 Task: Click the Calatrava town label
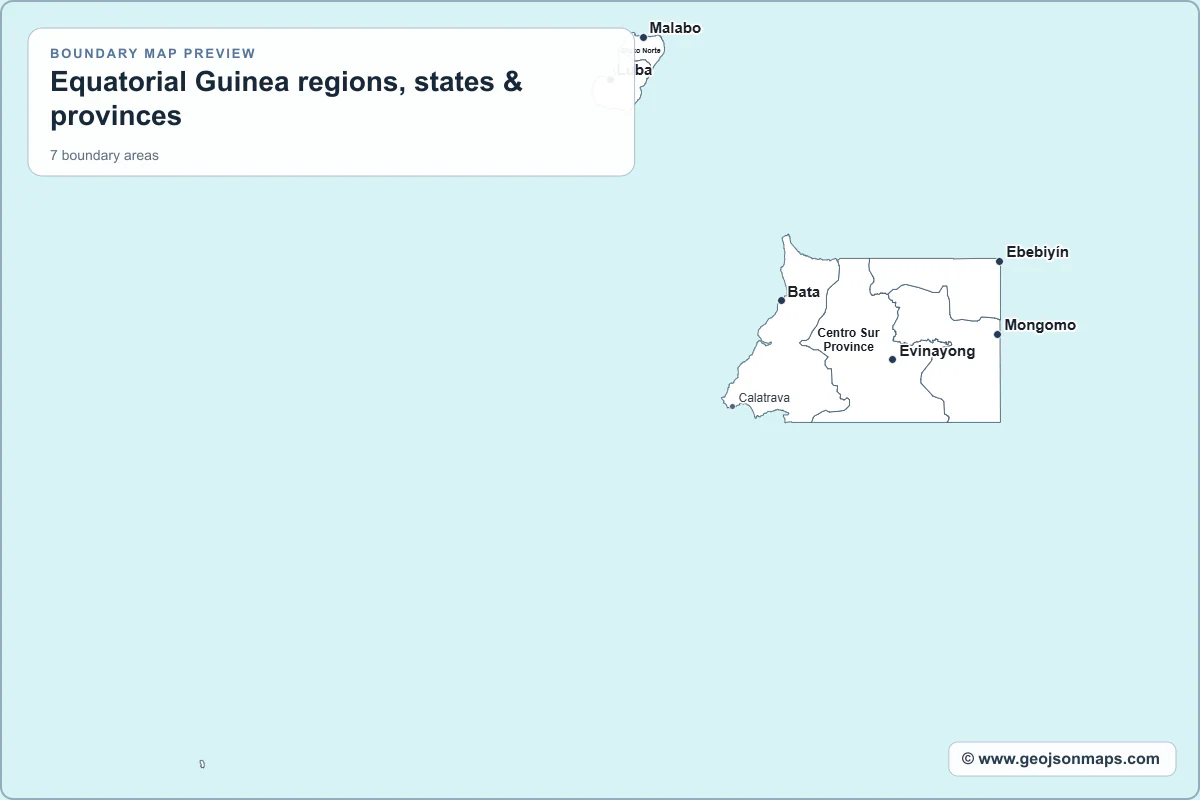click(764, 398)
